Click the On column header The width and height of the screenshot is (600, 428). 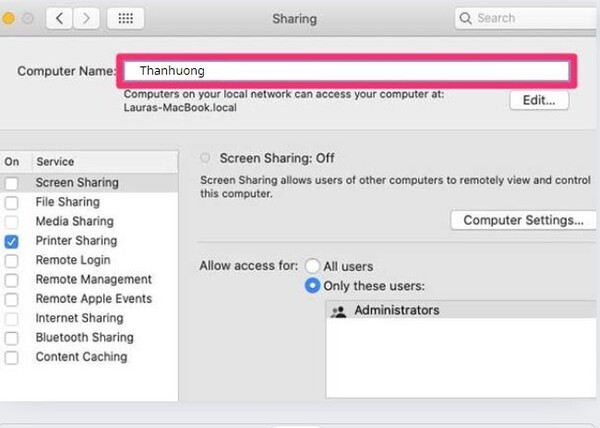[15, 161]
